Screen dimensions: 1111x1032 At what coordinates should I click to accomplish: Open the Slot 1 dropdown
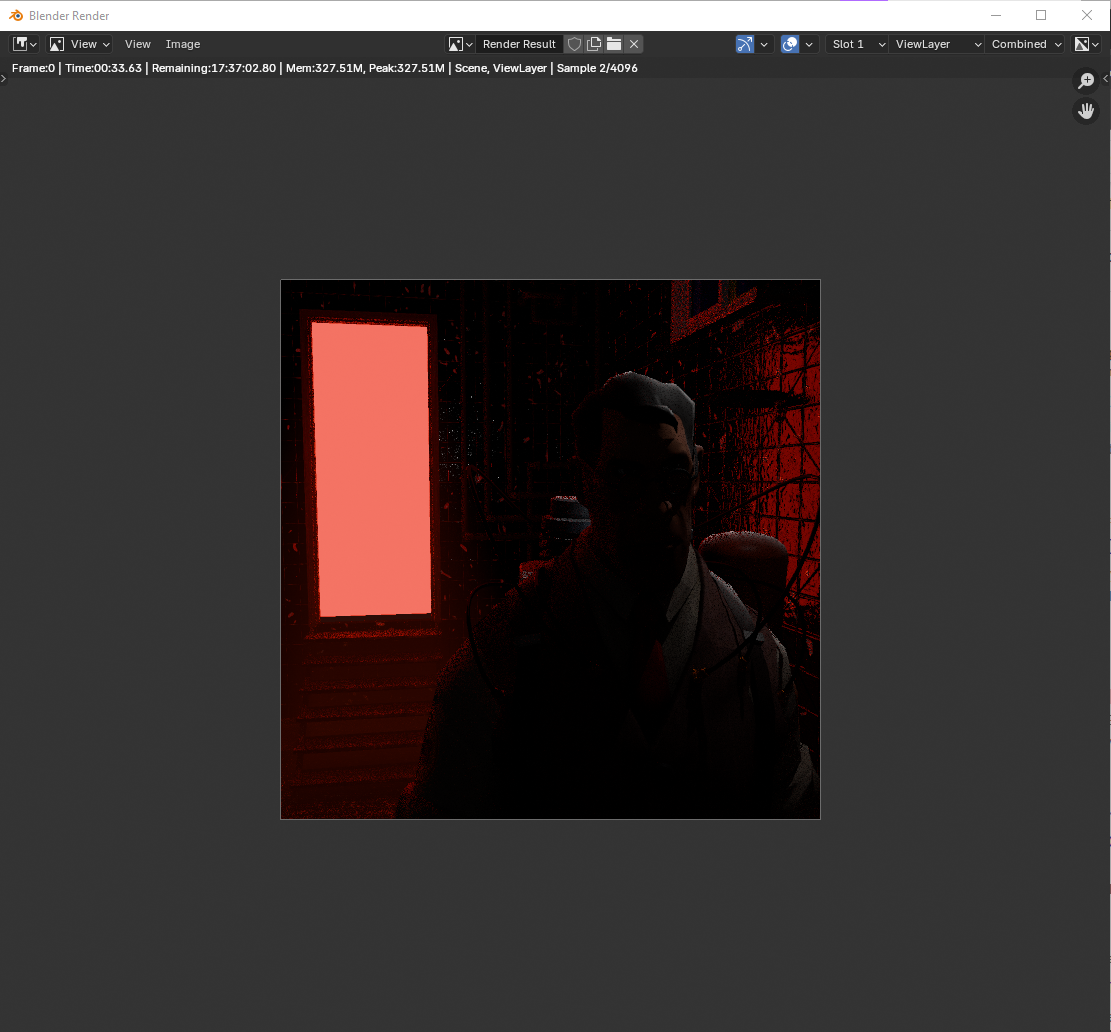855,44
